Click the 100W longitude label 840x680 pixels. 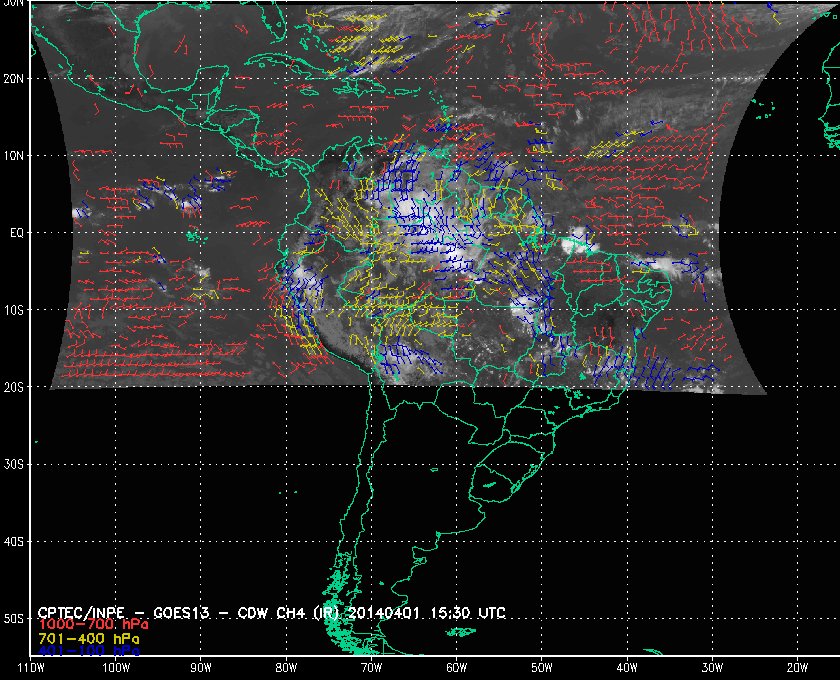pos(116,668)
